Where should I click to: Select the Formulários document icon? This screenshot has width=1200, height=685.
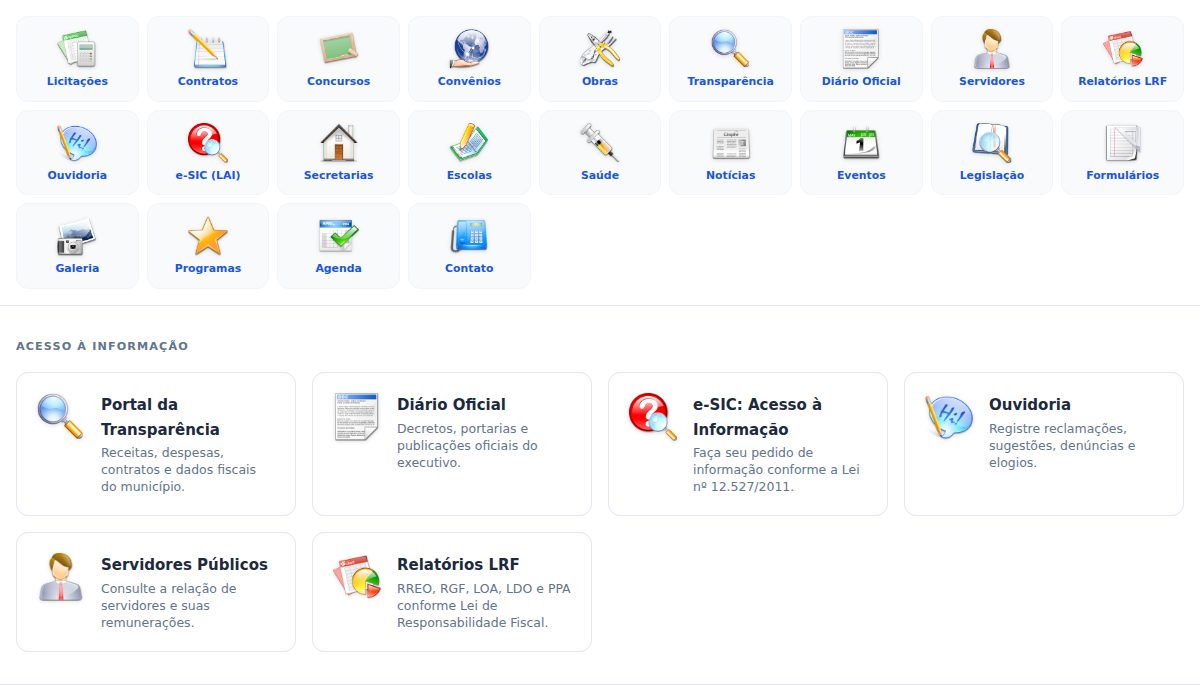[1123, 142]
